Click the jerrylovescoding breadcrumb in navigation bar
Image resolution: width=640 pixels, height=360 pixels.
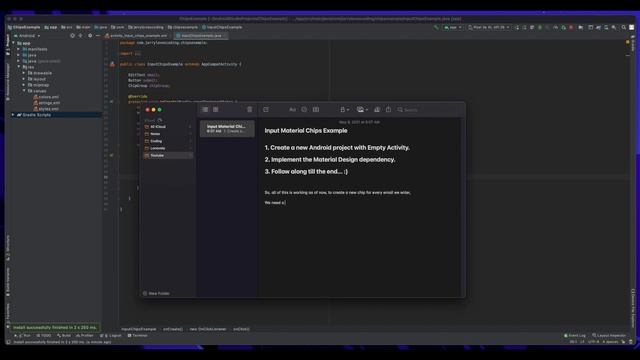(146, 27)
